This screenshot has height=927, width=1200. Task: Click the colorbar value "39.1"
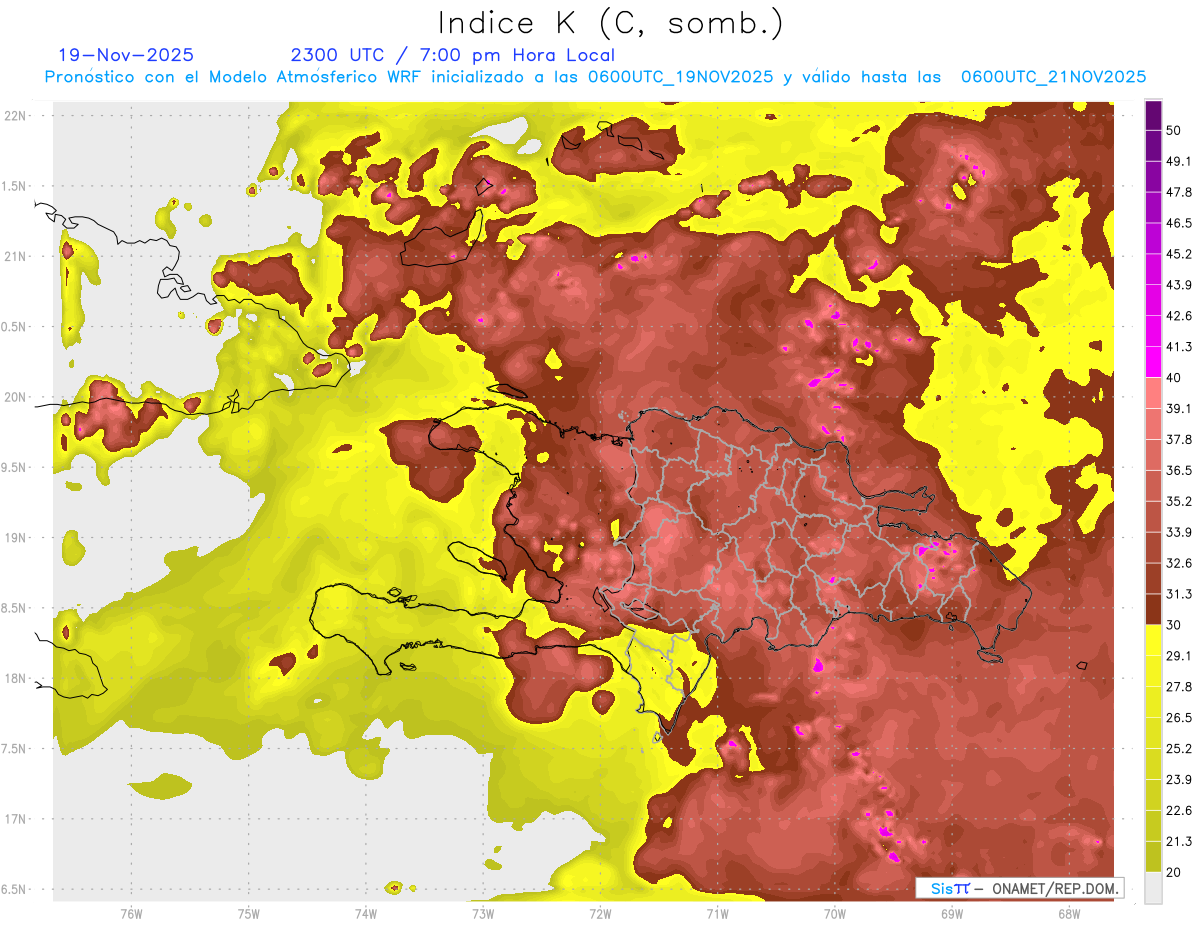pyautogui.click(x=1179, y=408)
